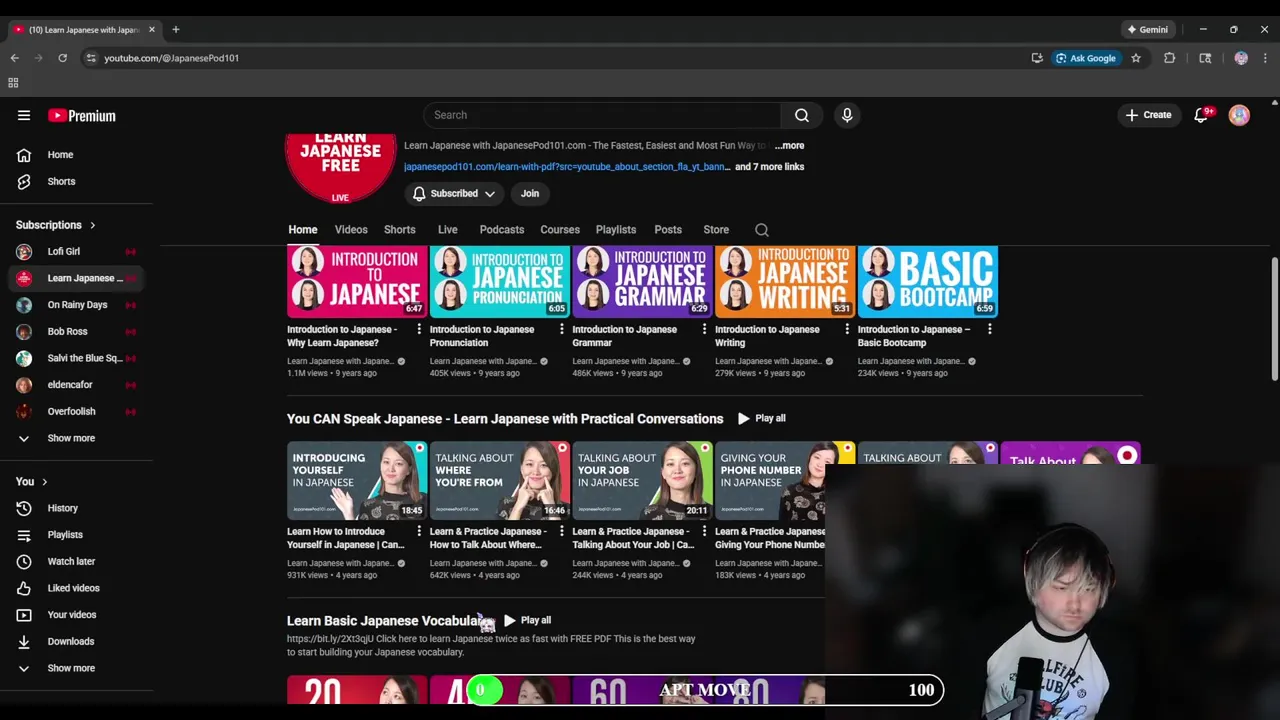Open Downloads in the sidebar
This screenshot has width=1280, height=720.
[76, 641]
